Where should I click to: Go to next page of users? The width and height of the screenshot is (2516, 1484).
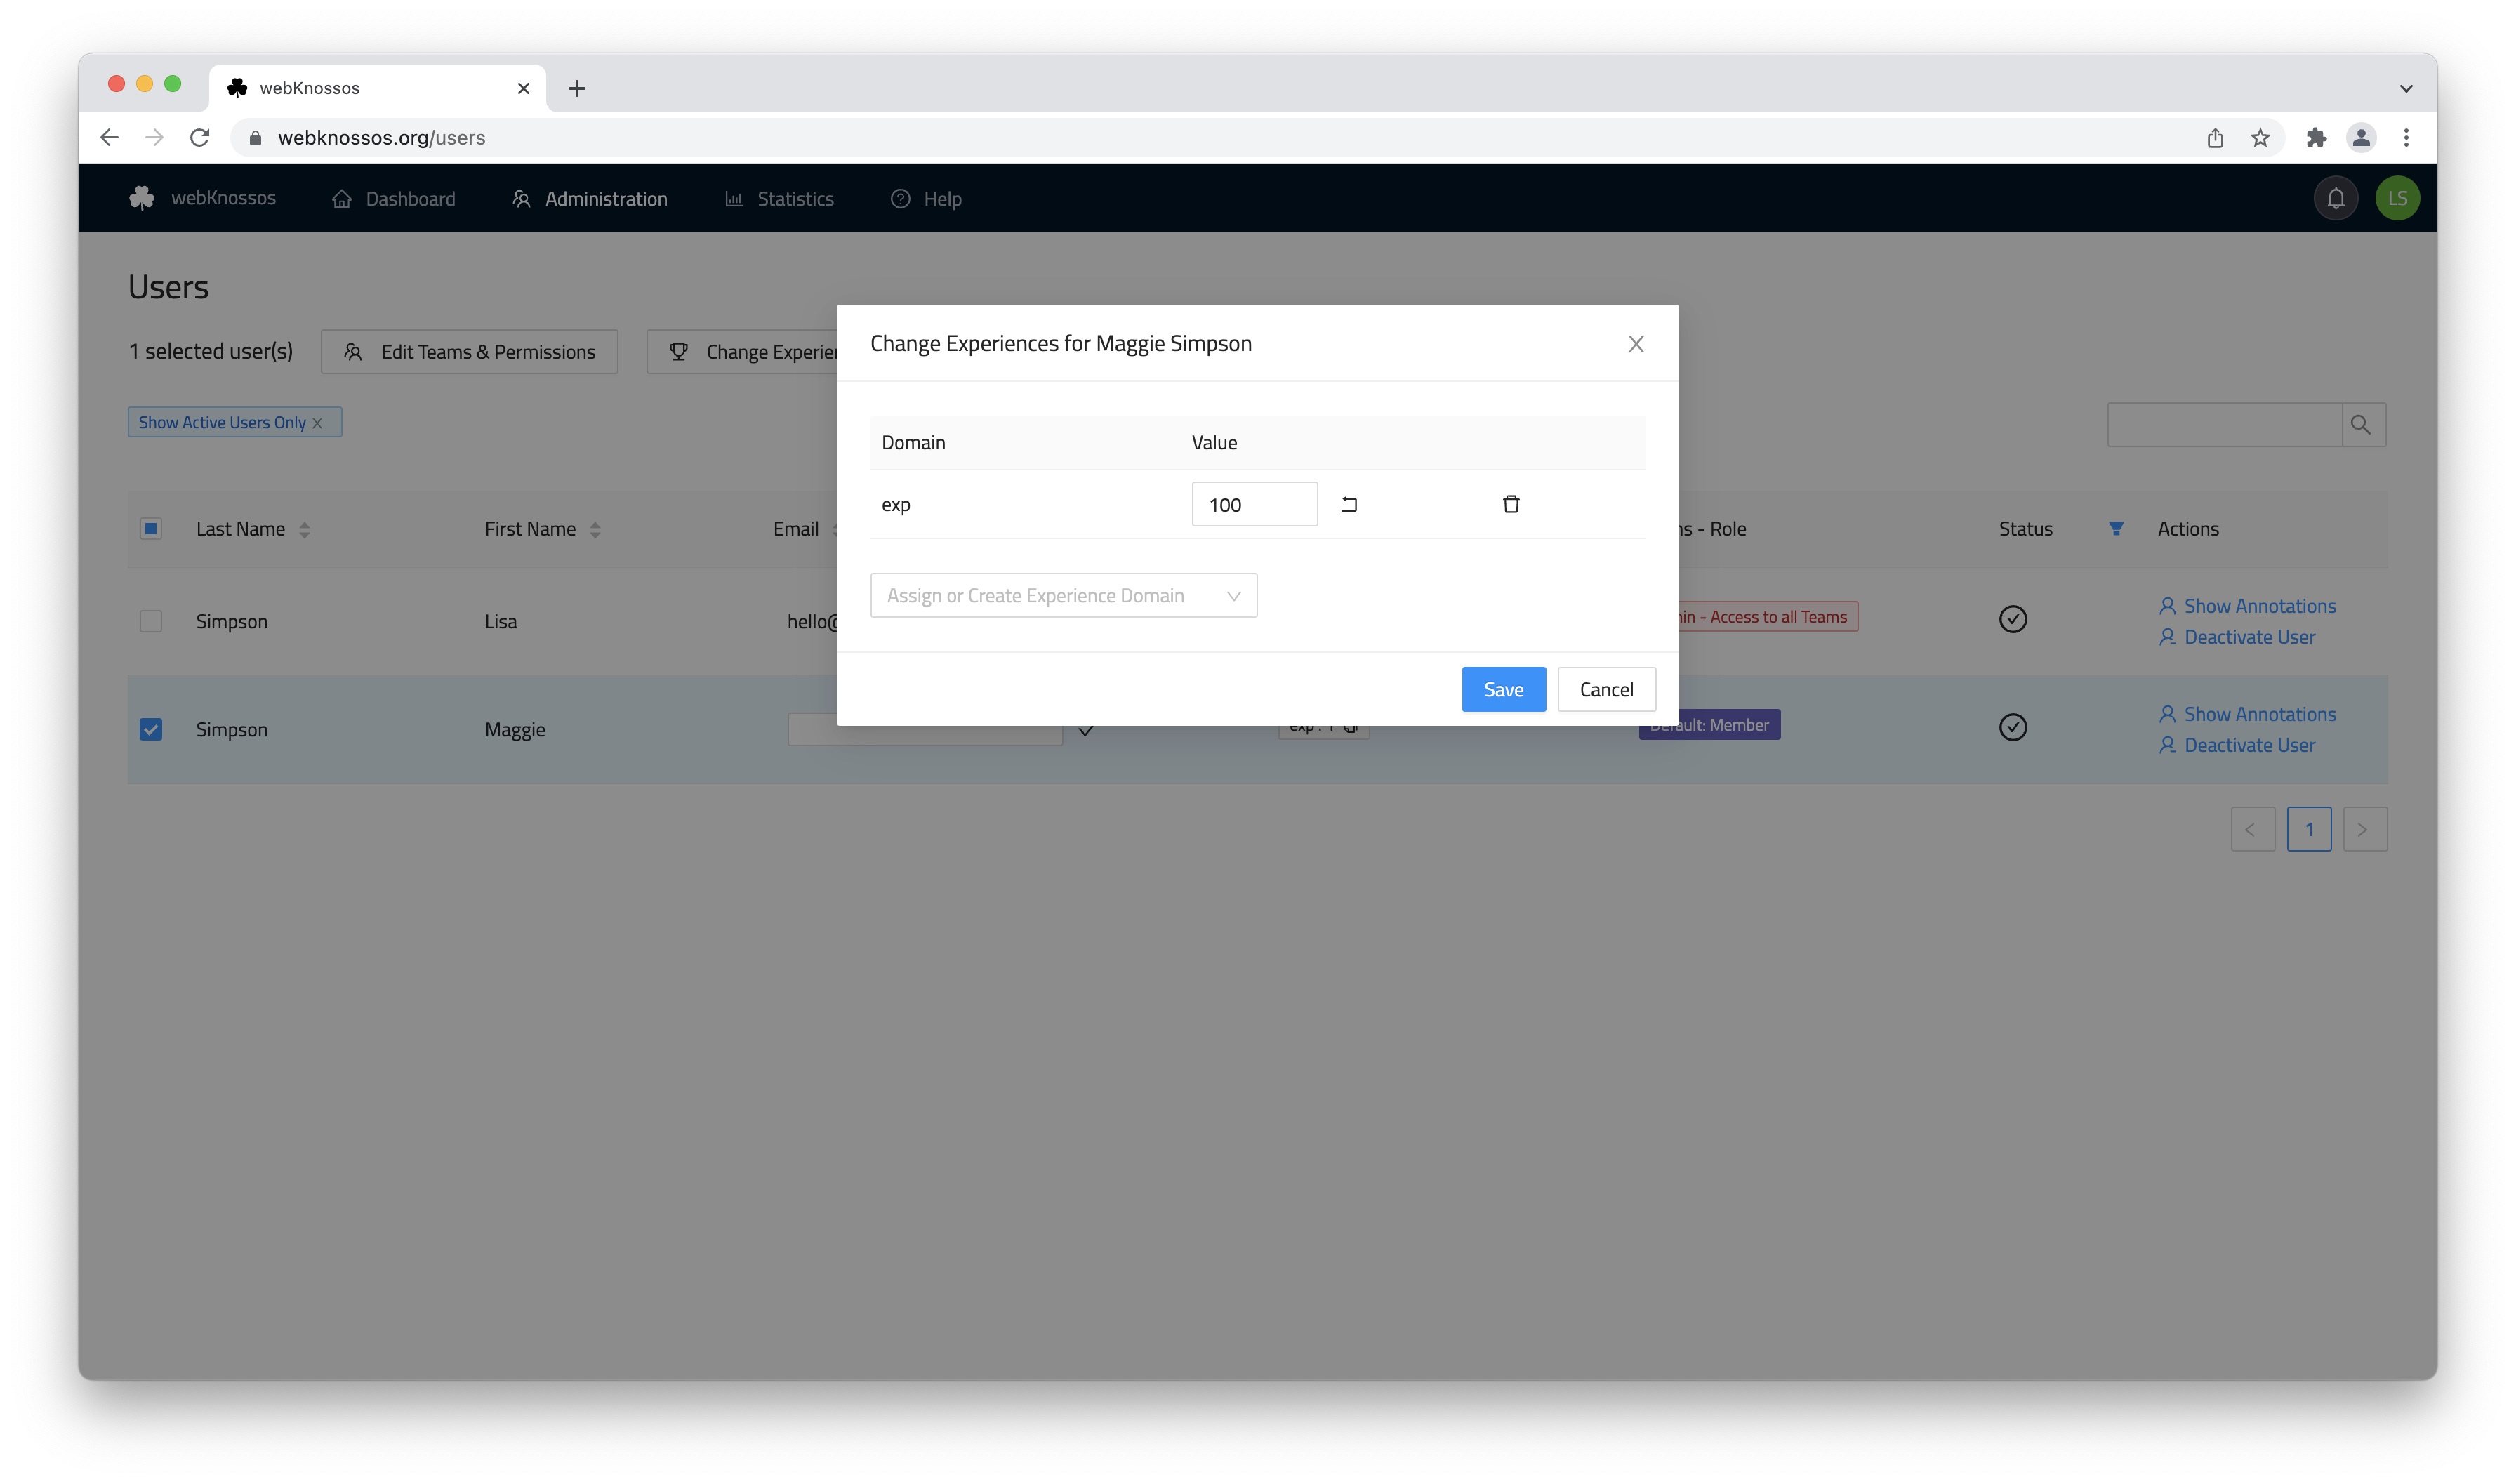click(x=2364, y=829)
